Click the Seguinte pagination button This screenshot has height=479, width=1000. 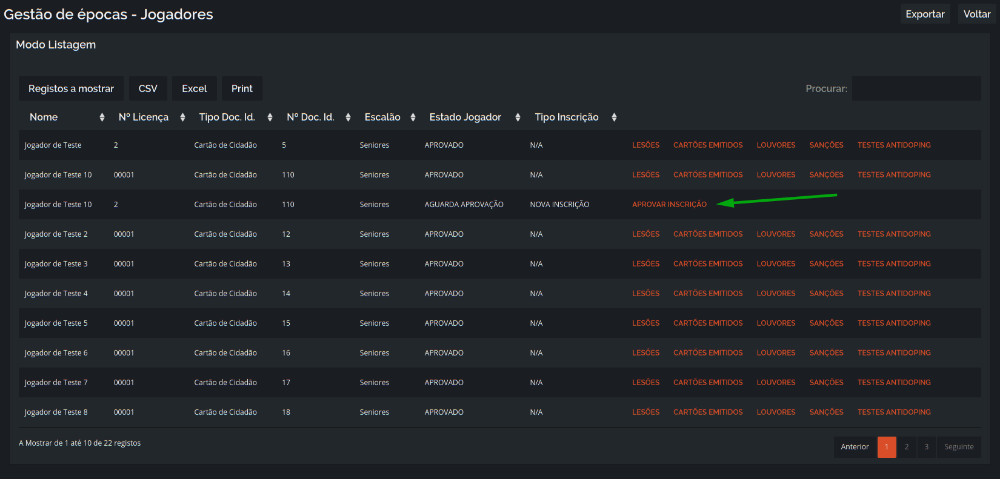959,447
